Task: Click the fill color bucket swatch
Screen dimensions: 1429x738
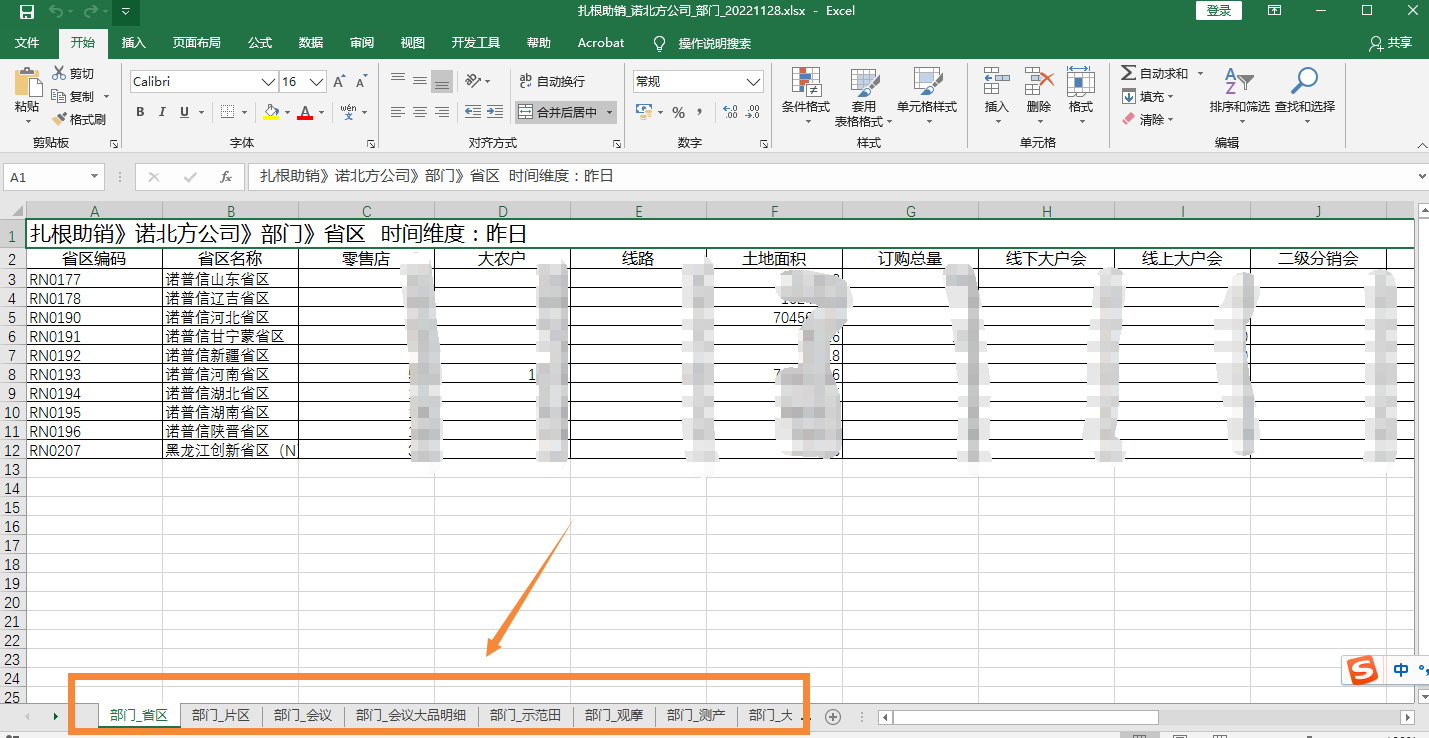Action: click(272, 112)
